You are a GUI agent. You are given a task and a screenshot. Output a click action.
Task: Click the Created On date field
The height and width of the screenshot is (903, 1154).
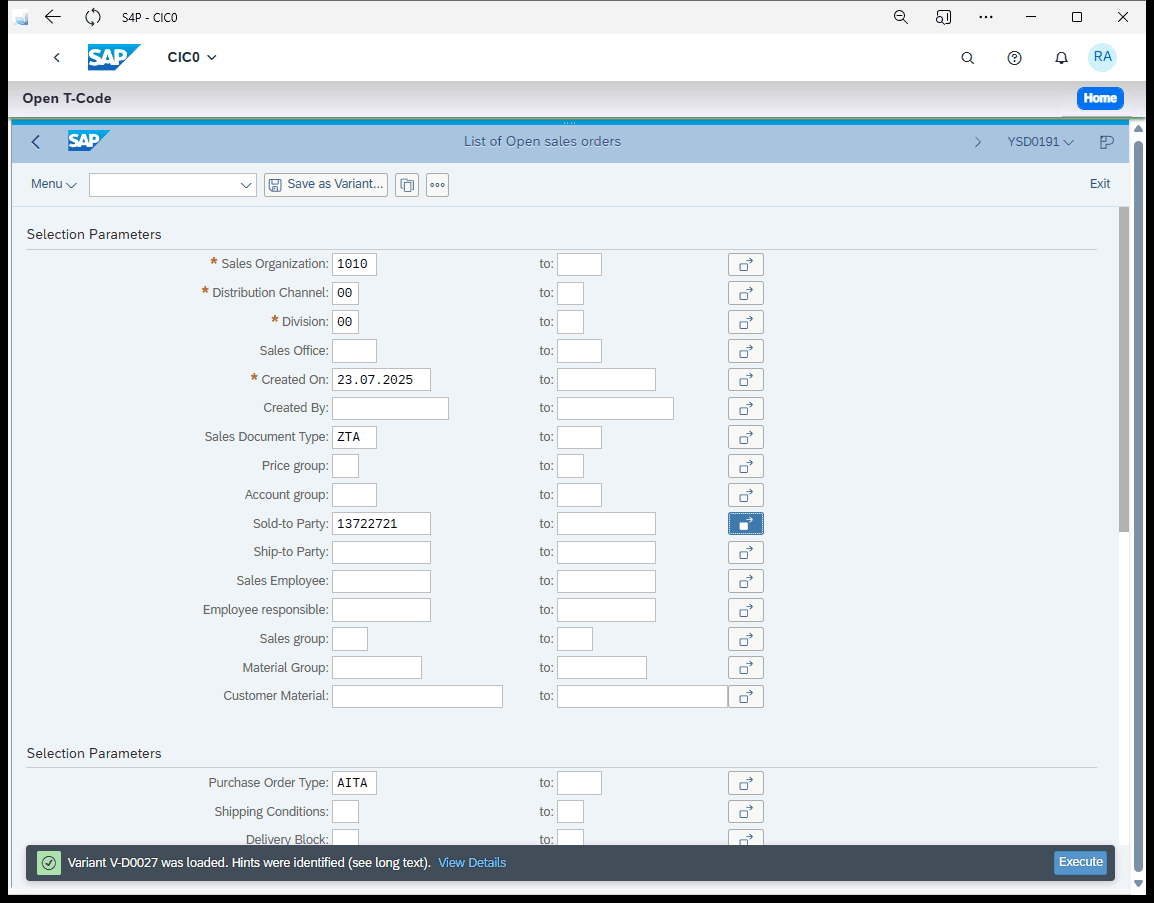tap(381, 380)
